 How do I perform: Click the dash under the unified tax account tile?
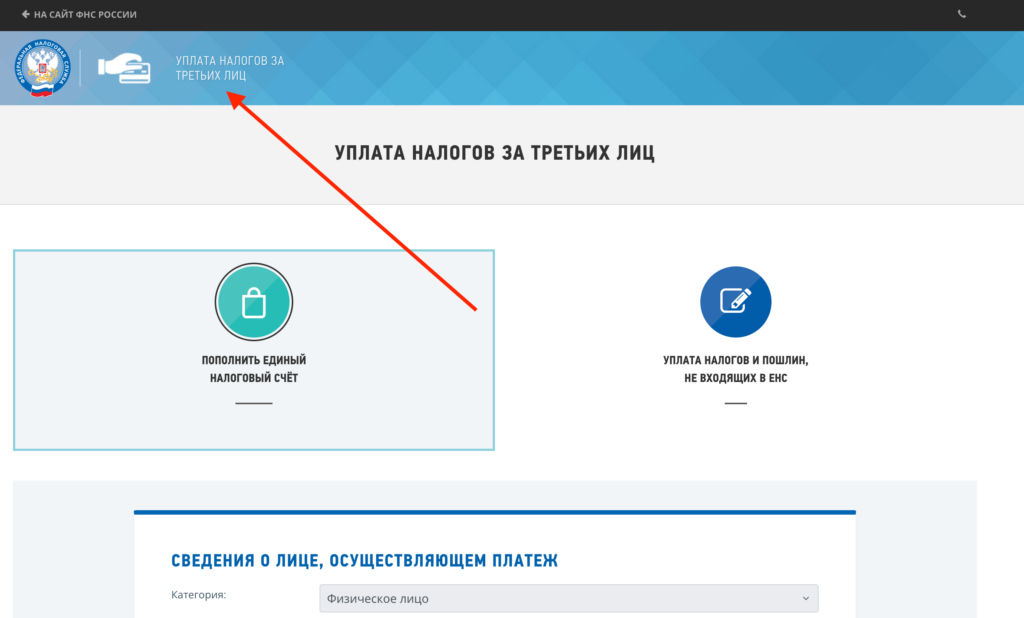click(253, 403)
